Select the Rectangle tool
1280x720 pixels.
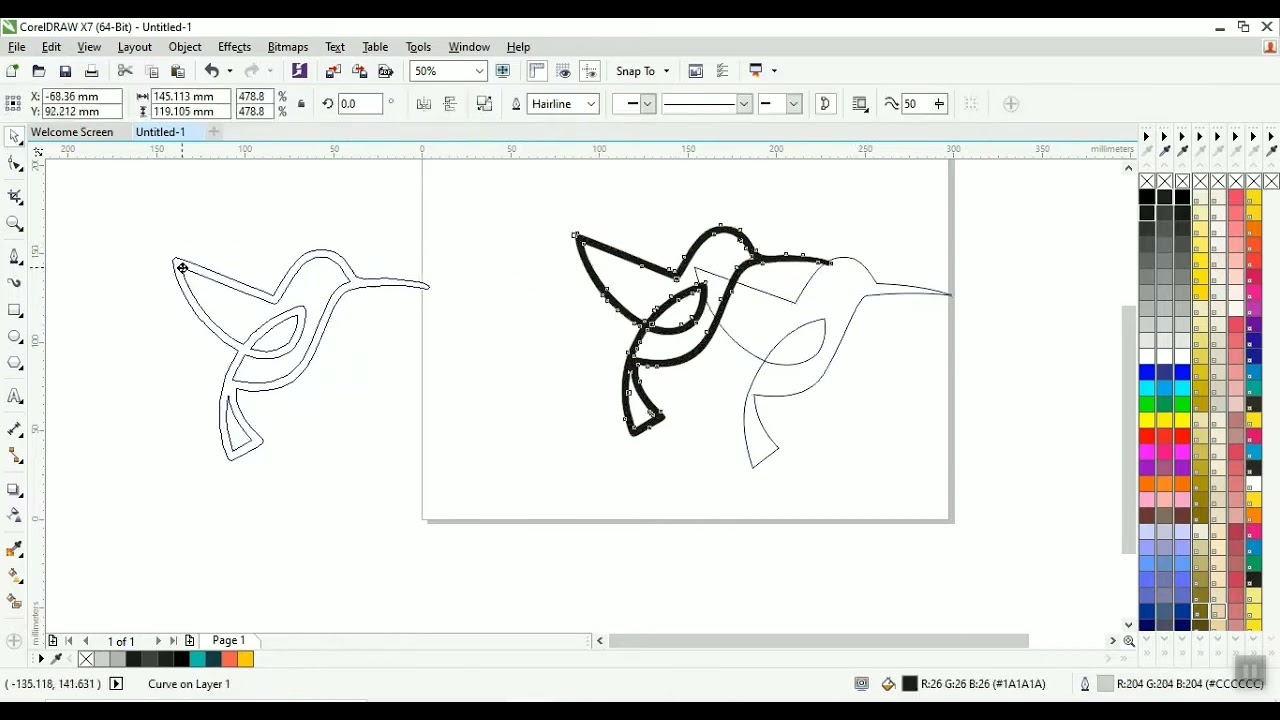click(x=14, y=310)
